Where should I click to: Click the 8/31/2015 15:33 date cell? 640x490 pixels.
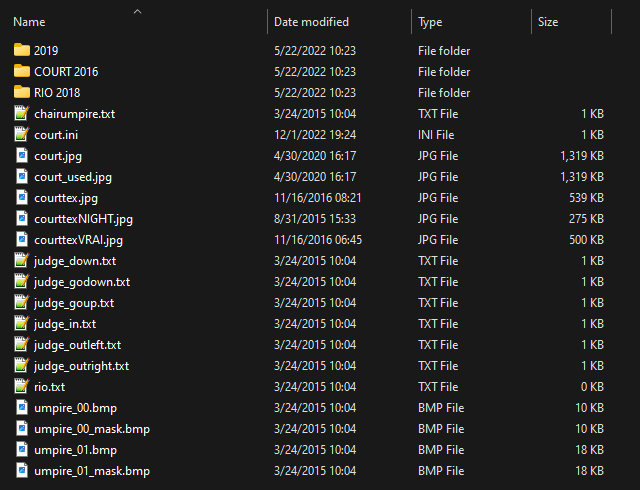click(315, 219)
